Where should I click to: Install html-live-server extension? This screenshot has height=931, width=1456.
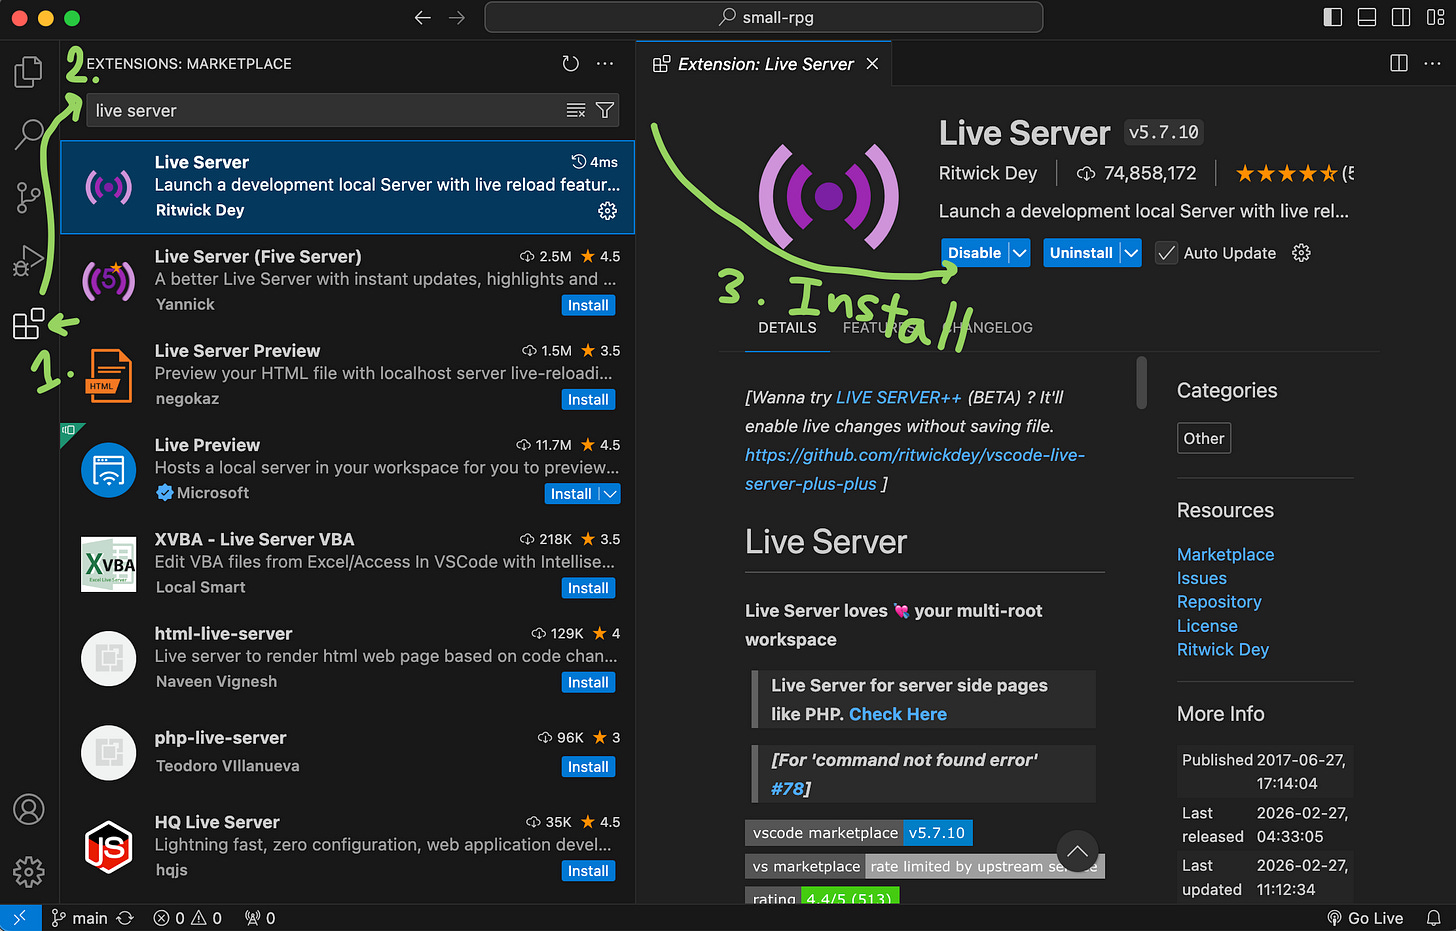(588, 682)
